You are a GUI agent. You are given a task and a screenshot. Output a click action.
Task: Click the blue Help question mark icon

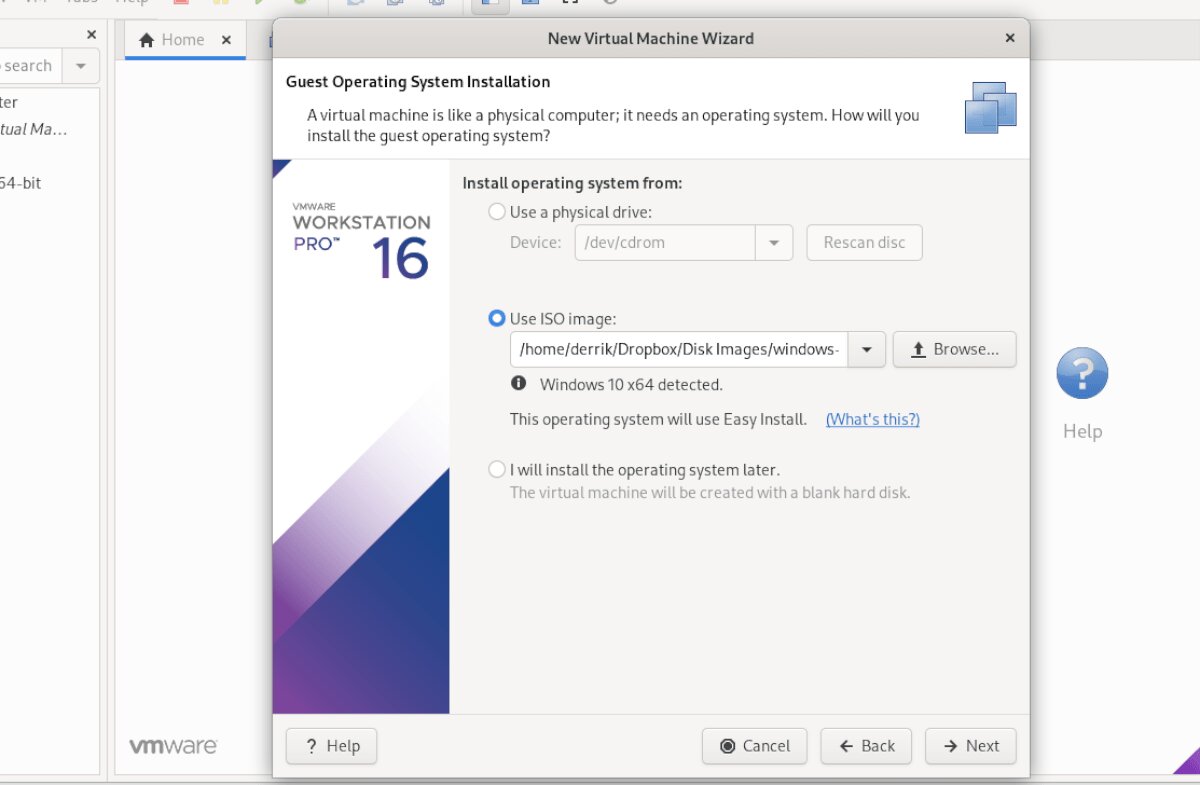(x=1082, y=372)
